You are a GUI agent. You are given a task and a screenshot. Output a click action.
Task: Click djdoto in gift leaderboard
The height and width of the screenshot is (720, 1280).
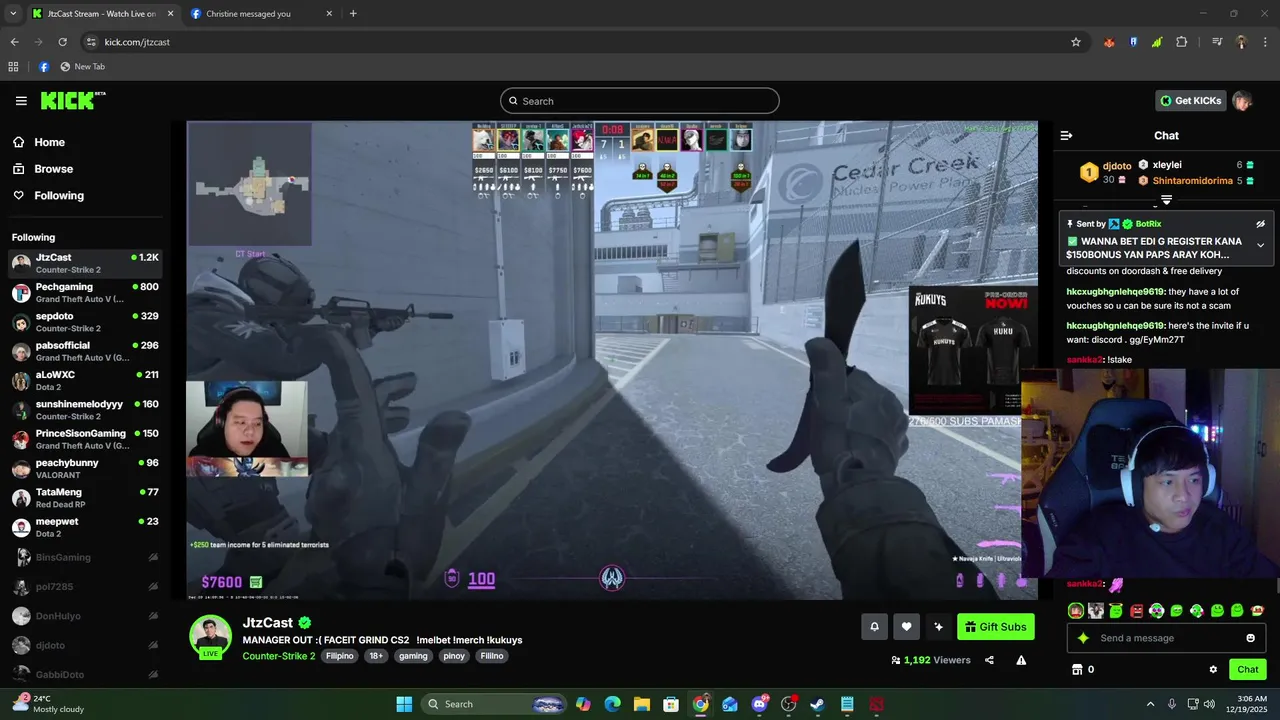pyautogui.click(x=1116, y=166)
